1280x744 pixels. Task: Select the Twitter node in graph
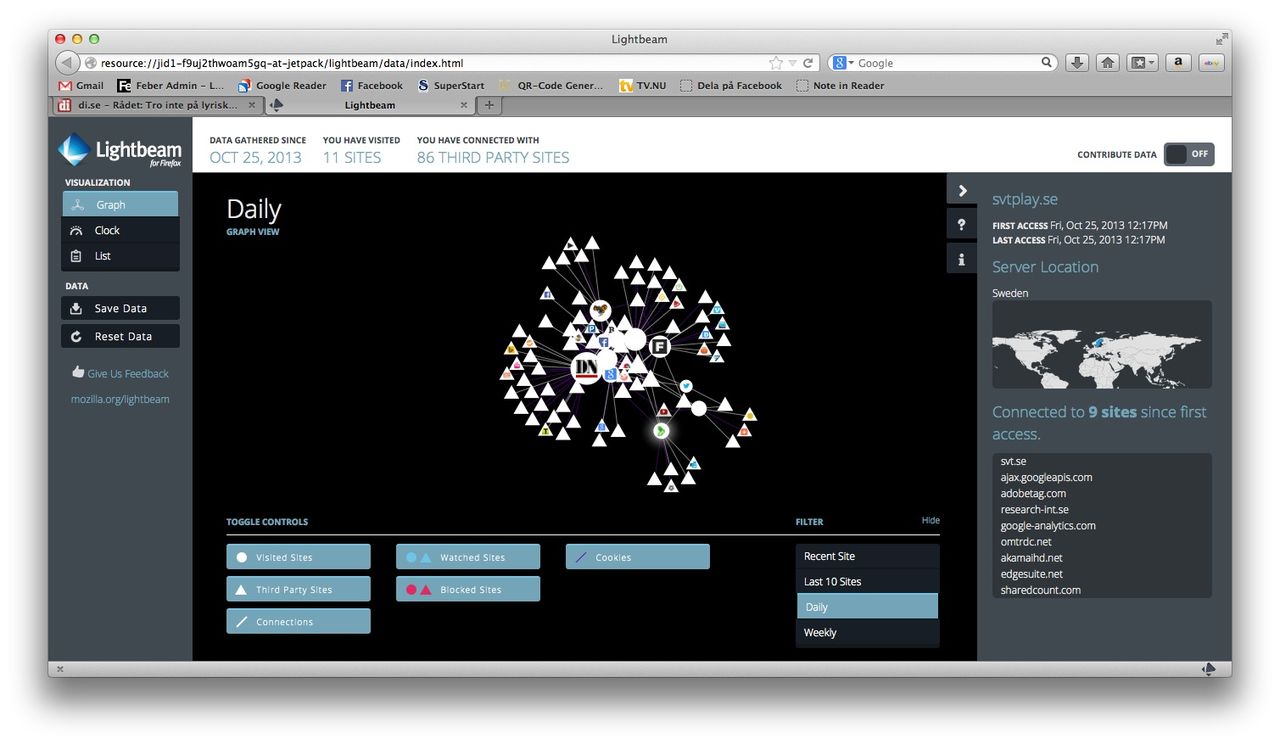(x=686, y=386)
